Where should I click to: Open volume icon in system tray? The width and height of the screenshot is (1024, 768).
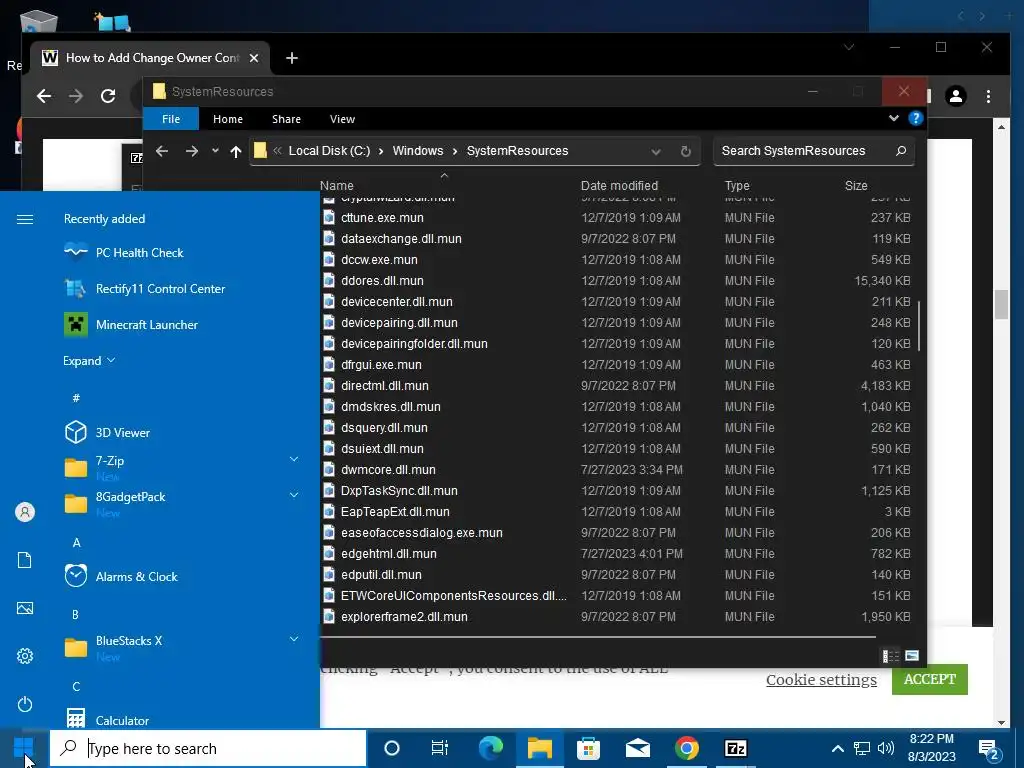(x=886, y=748)
